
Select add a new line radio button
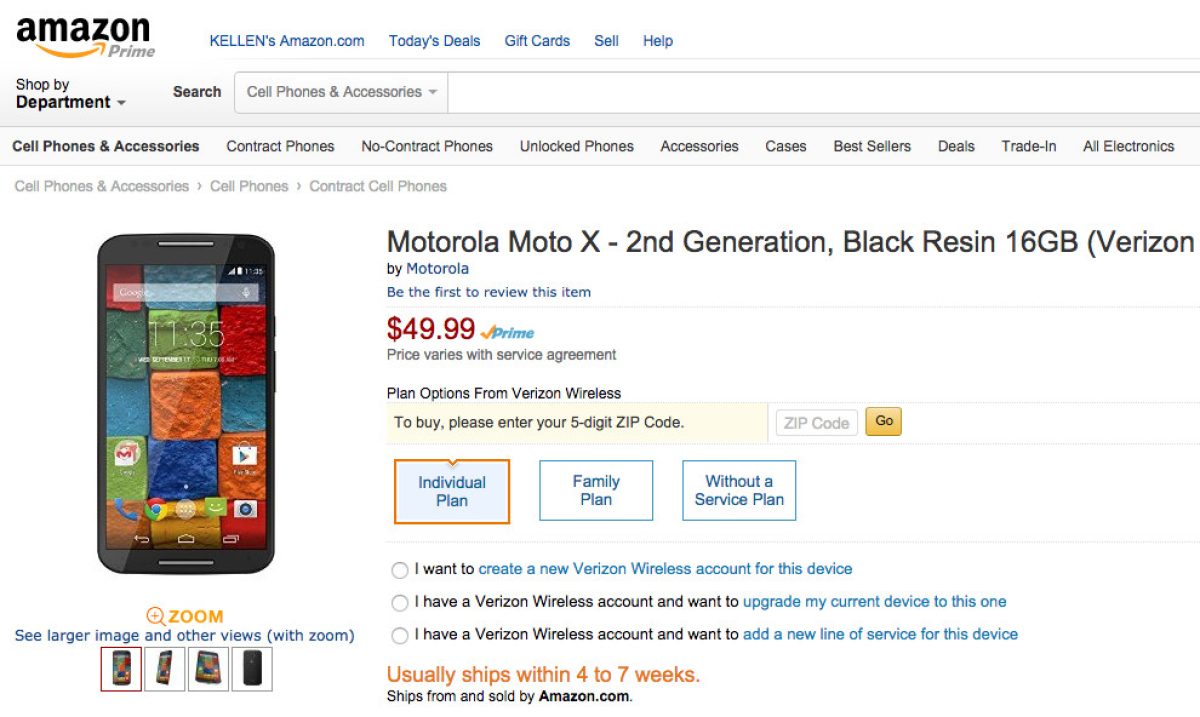(x=400, y=635)
